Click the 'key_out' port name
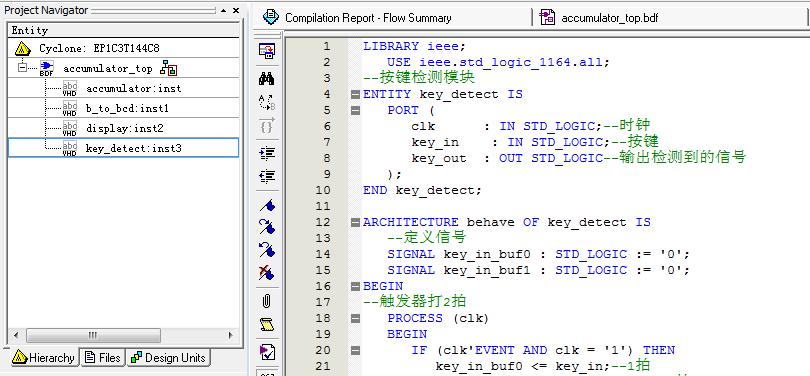Image resolution: width=810 pixels, height=376 pixels. pyautogui.click(x=439, y=159)
